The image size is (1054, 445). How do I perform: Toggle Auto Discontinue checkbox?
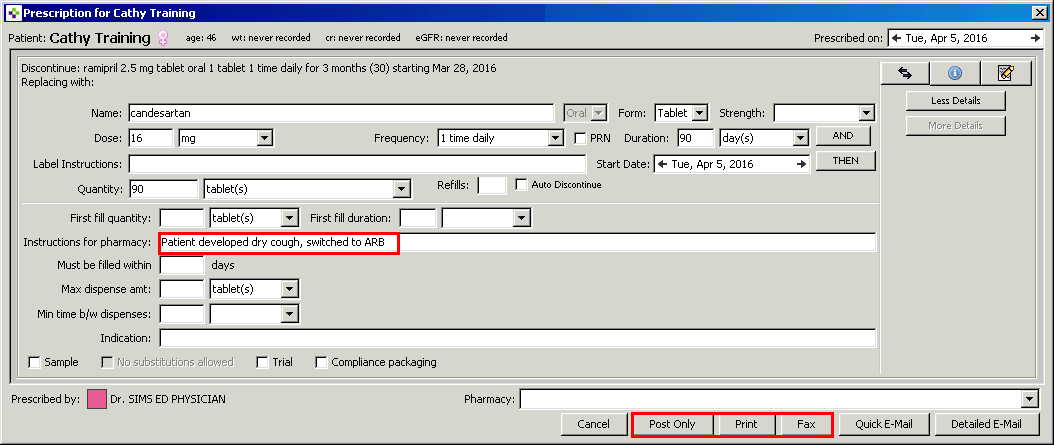point(521,185)
